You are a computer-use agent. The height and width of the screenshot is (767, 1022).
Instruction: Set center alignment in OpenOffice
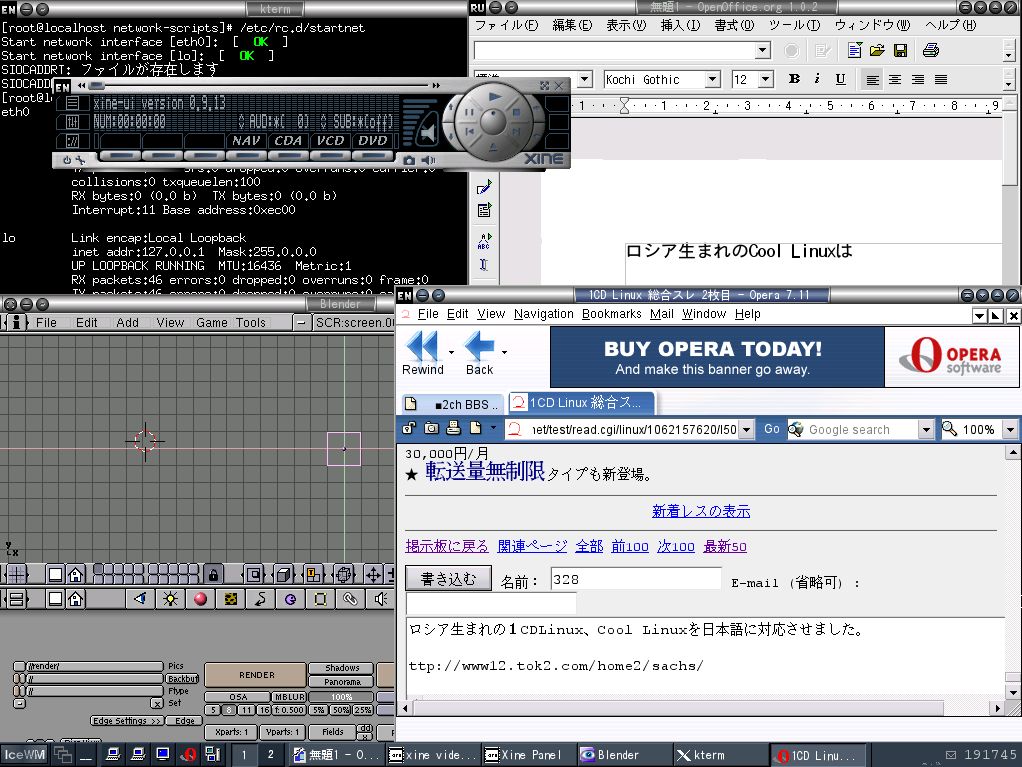click(895, 80)
